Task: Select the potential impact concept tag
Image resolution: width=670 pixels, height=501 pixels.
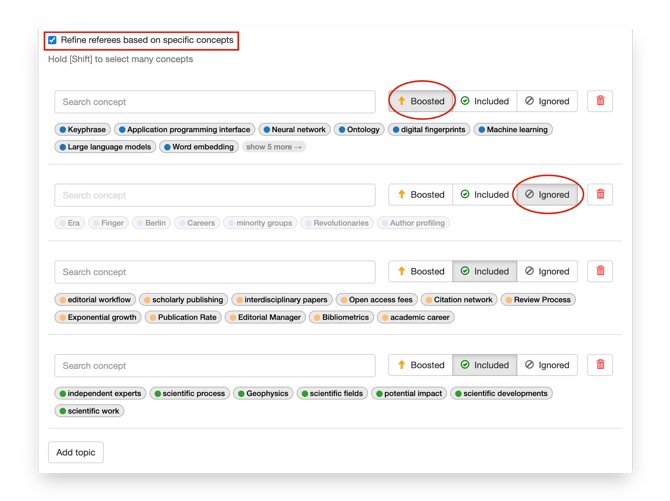Action: point(409,394)
